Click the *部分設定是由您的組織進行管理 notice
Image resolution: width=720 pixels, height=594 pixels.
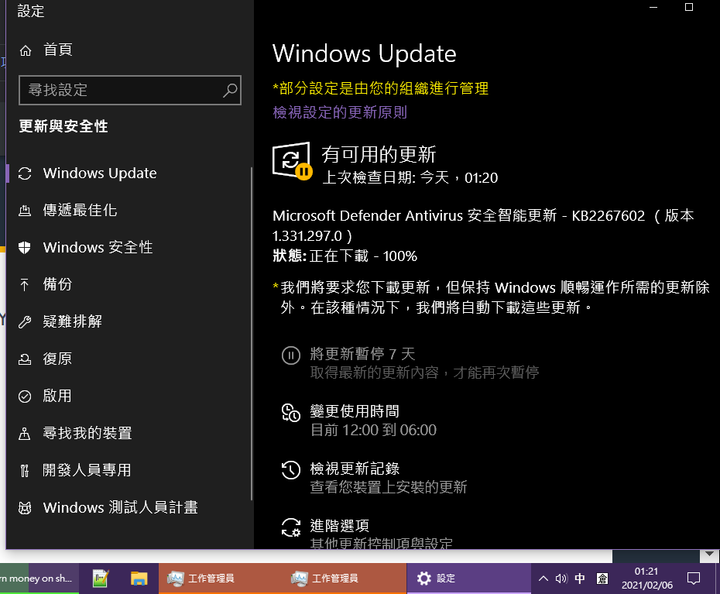click(381, 89)
